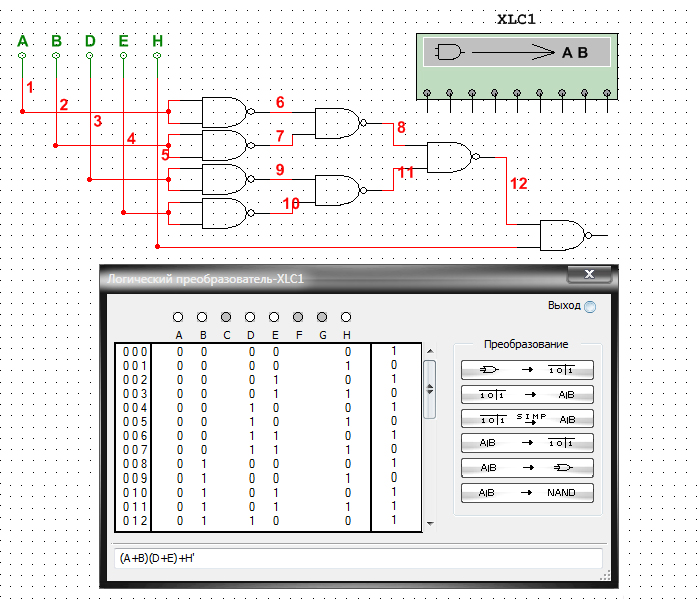The image size is (697, 599).
Task: Click truth table to simplified expression SIMP button
Action: click(527, 419)
